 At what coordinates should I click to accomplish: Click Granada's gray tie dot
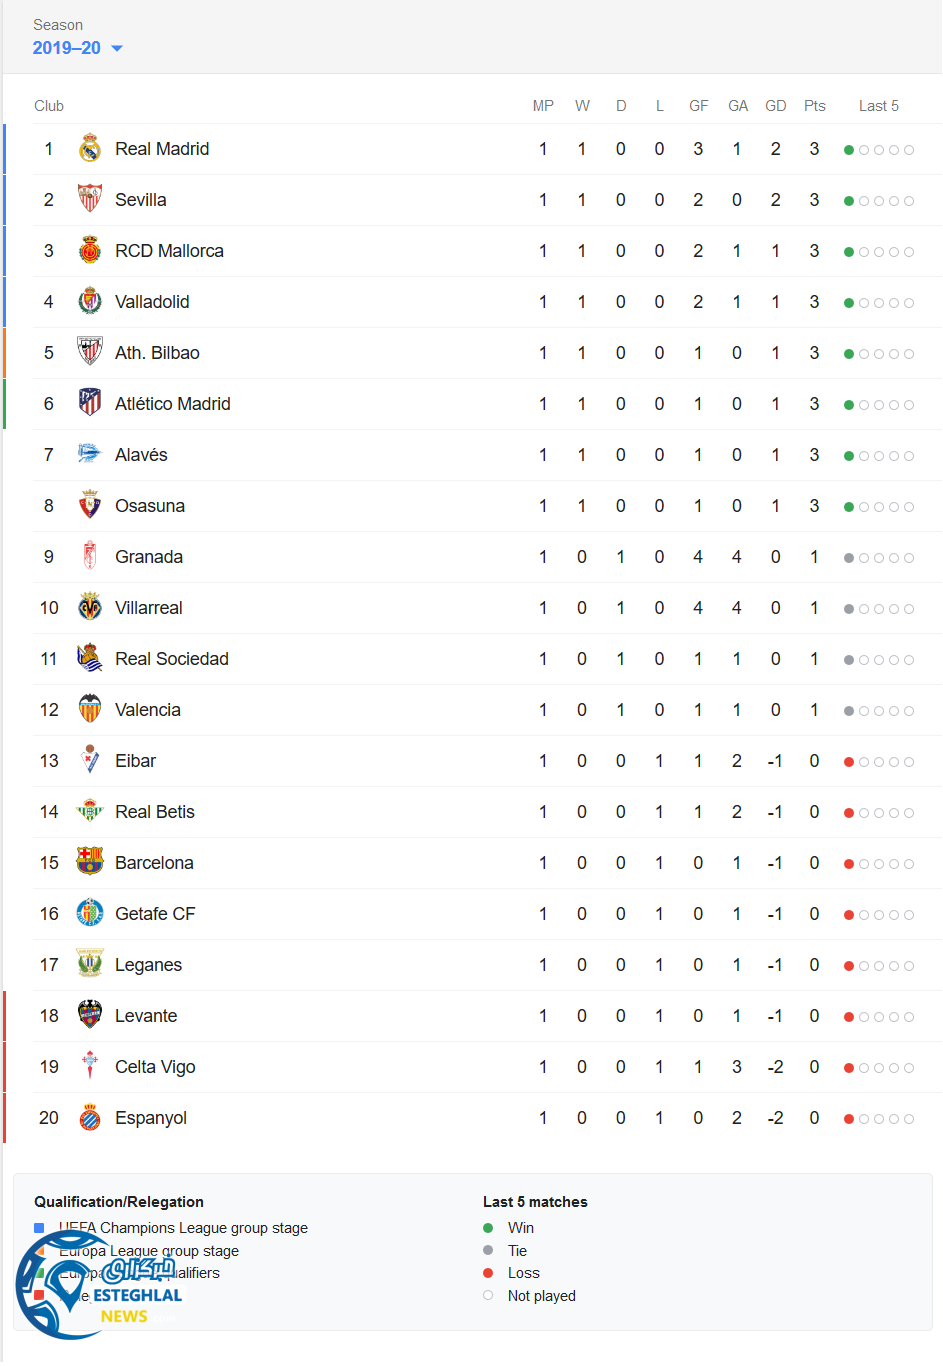point(849,558)
